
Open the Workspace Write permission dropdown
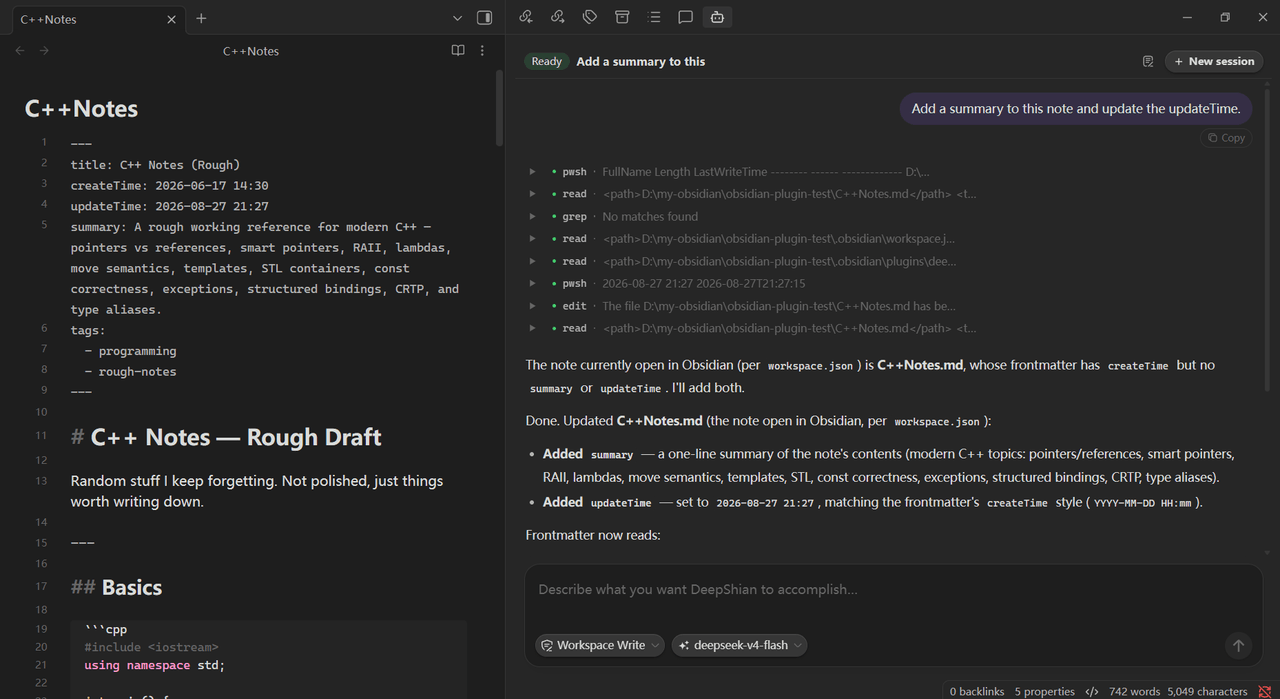(600, 645)
